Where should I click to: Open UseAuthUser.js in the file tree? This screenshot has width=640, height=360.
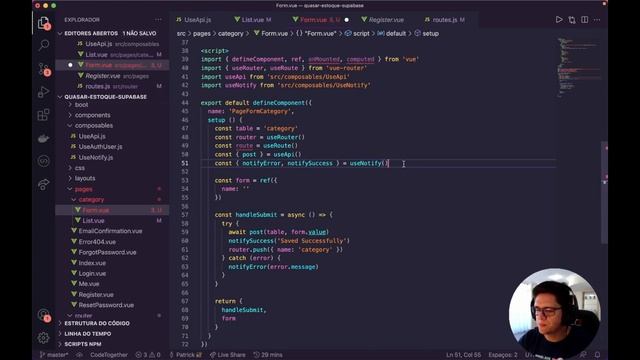click(x=100, y=147)
